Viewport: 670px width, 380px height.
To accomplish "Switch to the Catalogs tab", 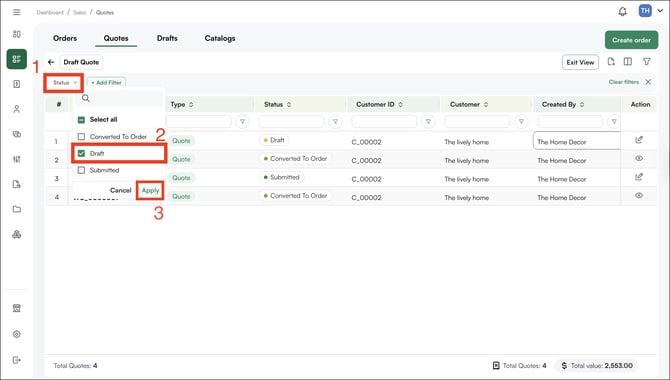I will (220, 38).
